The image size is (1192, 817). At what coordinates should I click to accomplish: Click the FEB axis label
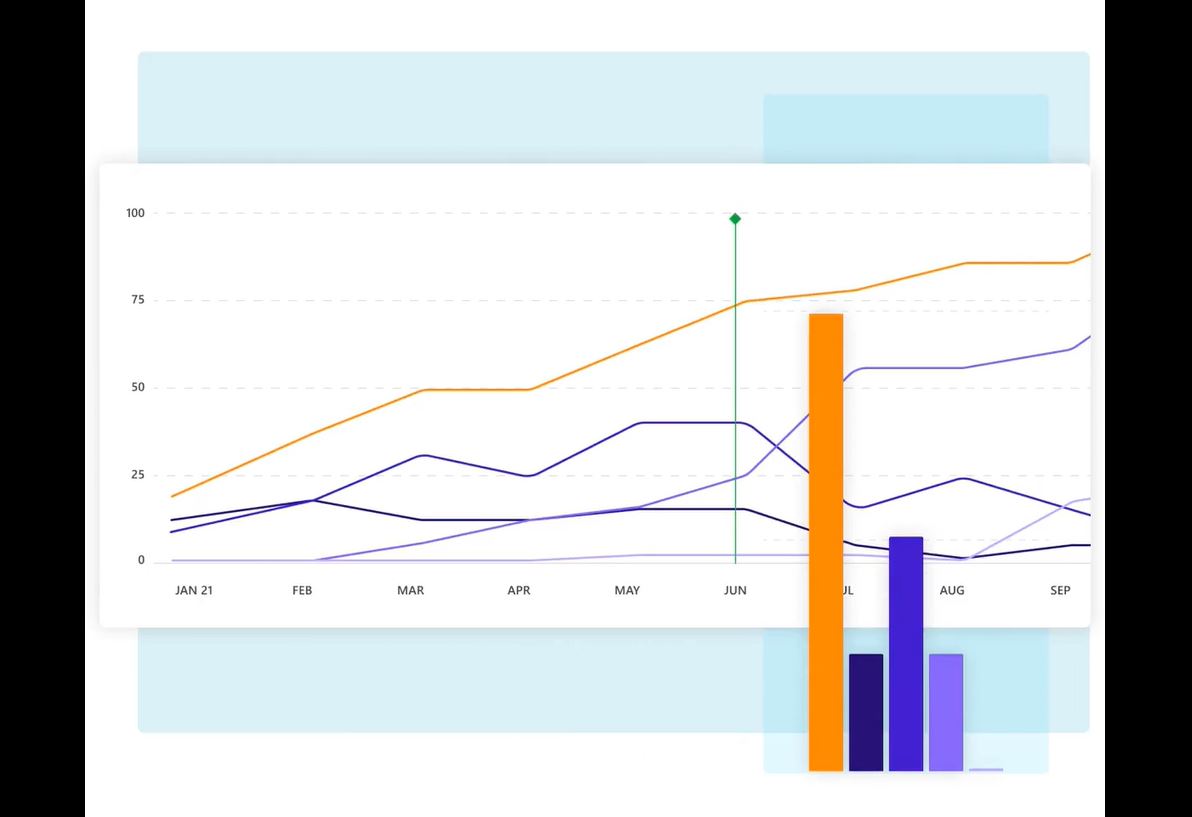(302, 590)
